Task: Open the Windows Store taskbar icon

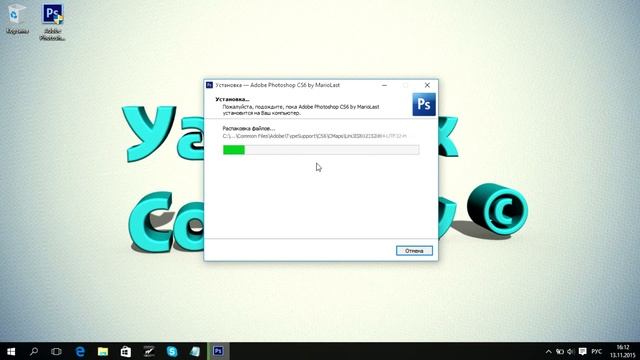Action: click(126, 351)
